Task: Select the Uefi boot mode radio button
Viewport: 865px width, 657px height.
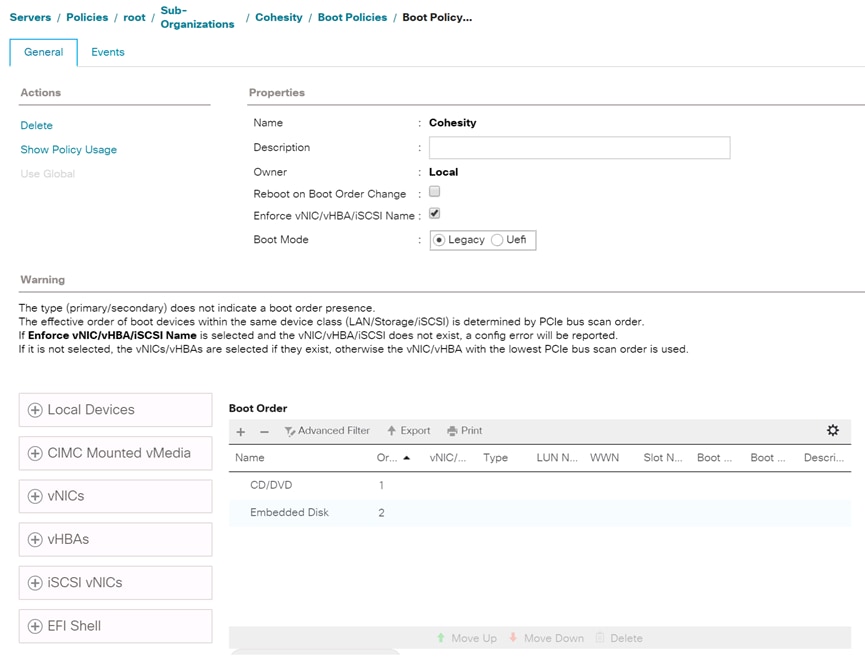Action: point(496,239)
